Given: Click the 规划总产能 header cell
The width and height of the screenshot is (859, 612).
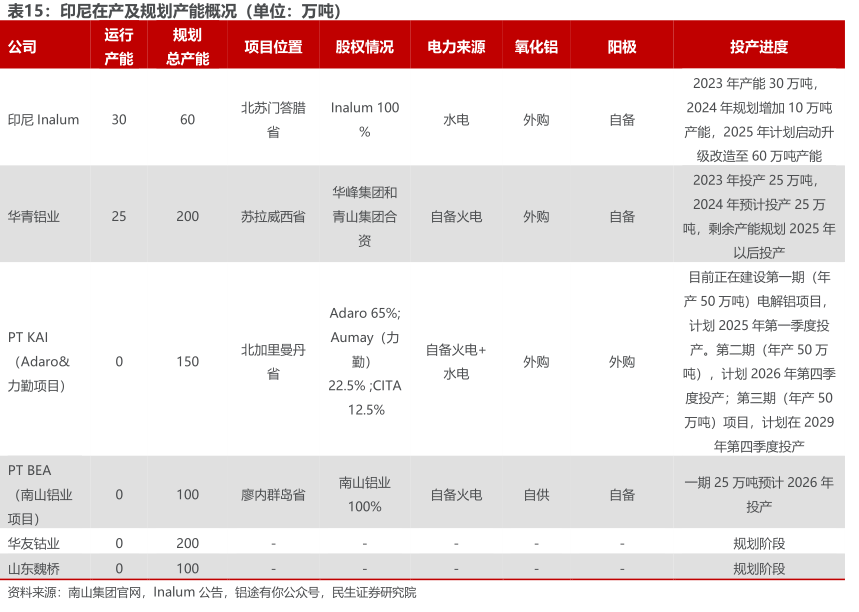Looking at the screenshot, I should click(187, 47).
